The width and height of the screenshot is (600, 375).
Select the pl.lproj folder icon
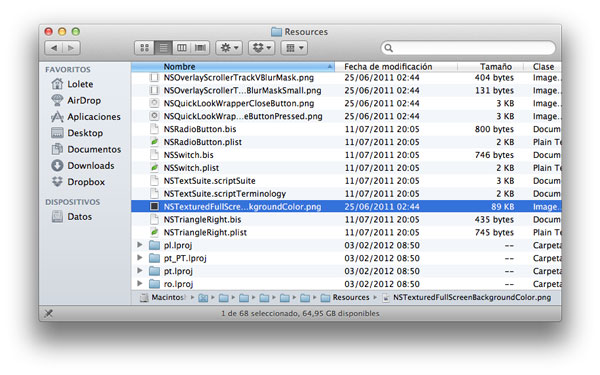(154, 245)
